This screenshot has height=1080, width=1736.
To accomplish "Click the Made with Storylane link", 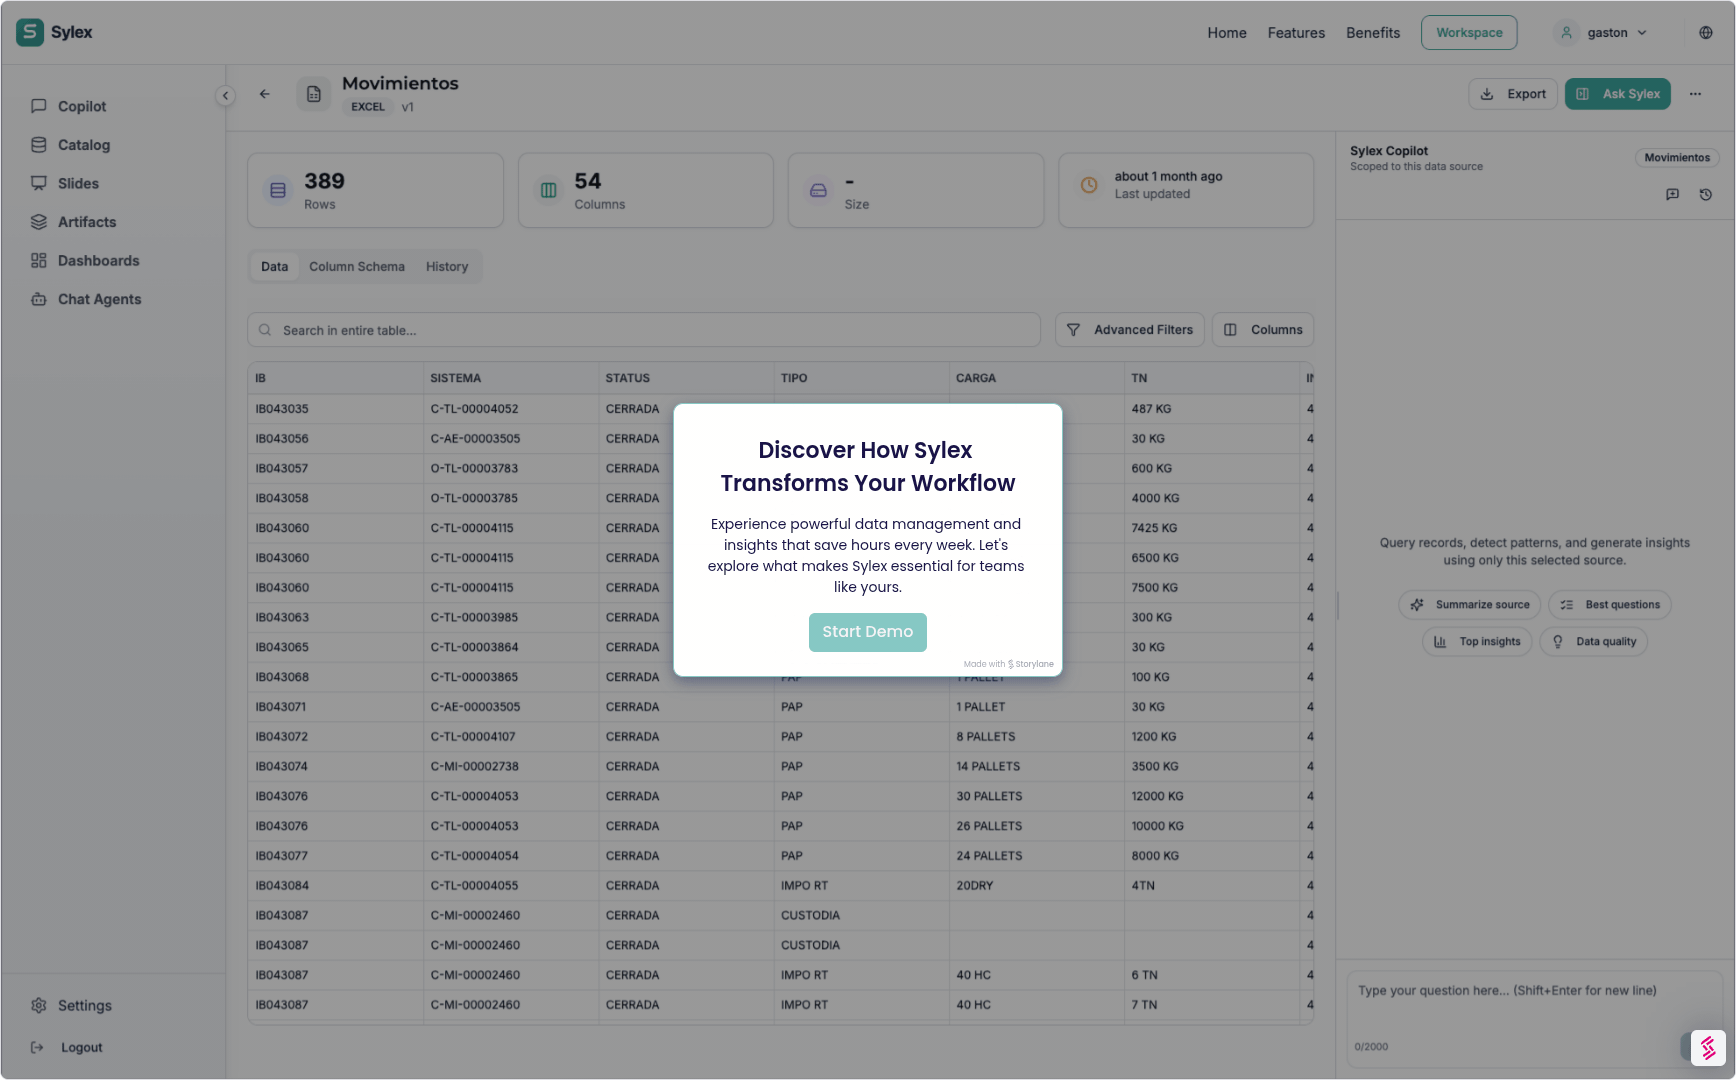I will tap(1008, 664).
